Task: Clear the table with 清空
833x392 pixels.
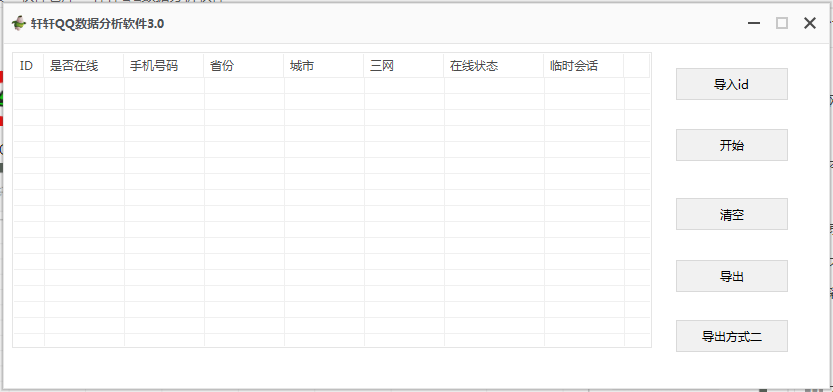Action: coord(732,214)
